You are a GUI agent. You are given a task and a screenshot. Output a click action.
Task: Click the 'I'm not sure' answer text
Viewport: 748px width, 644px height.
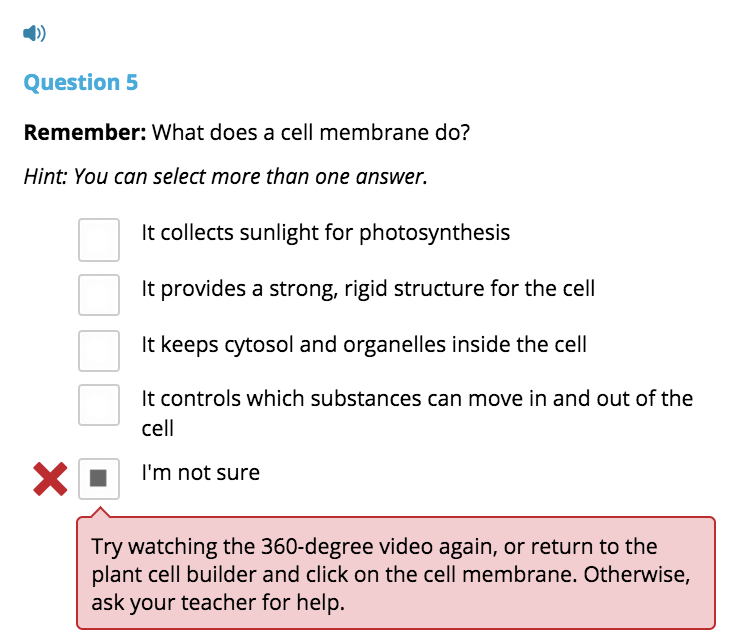201,473
